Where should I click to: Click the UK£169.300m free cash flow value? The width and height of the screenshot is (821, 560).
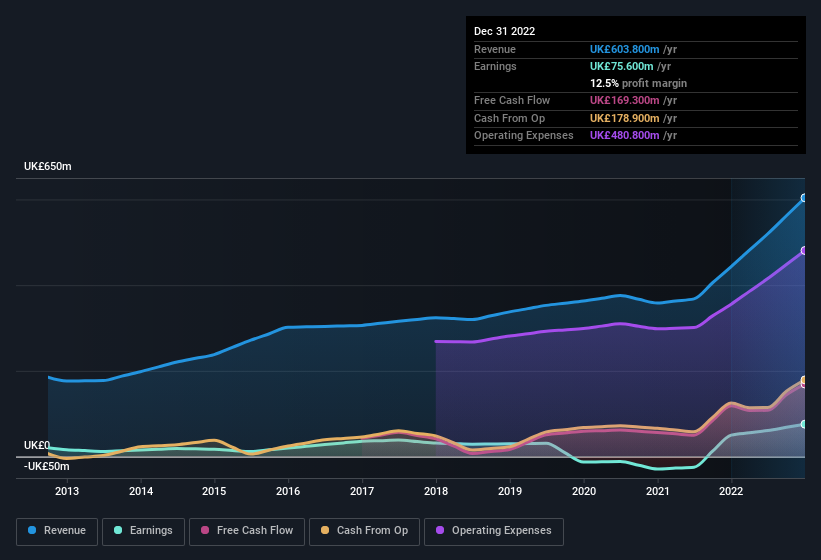[625, 100]
